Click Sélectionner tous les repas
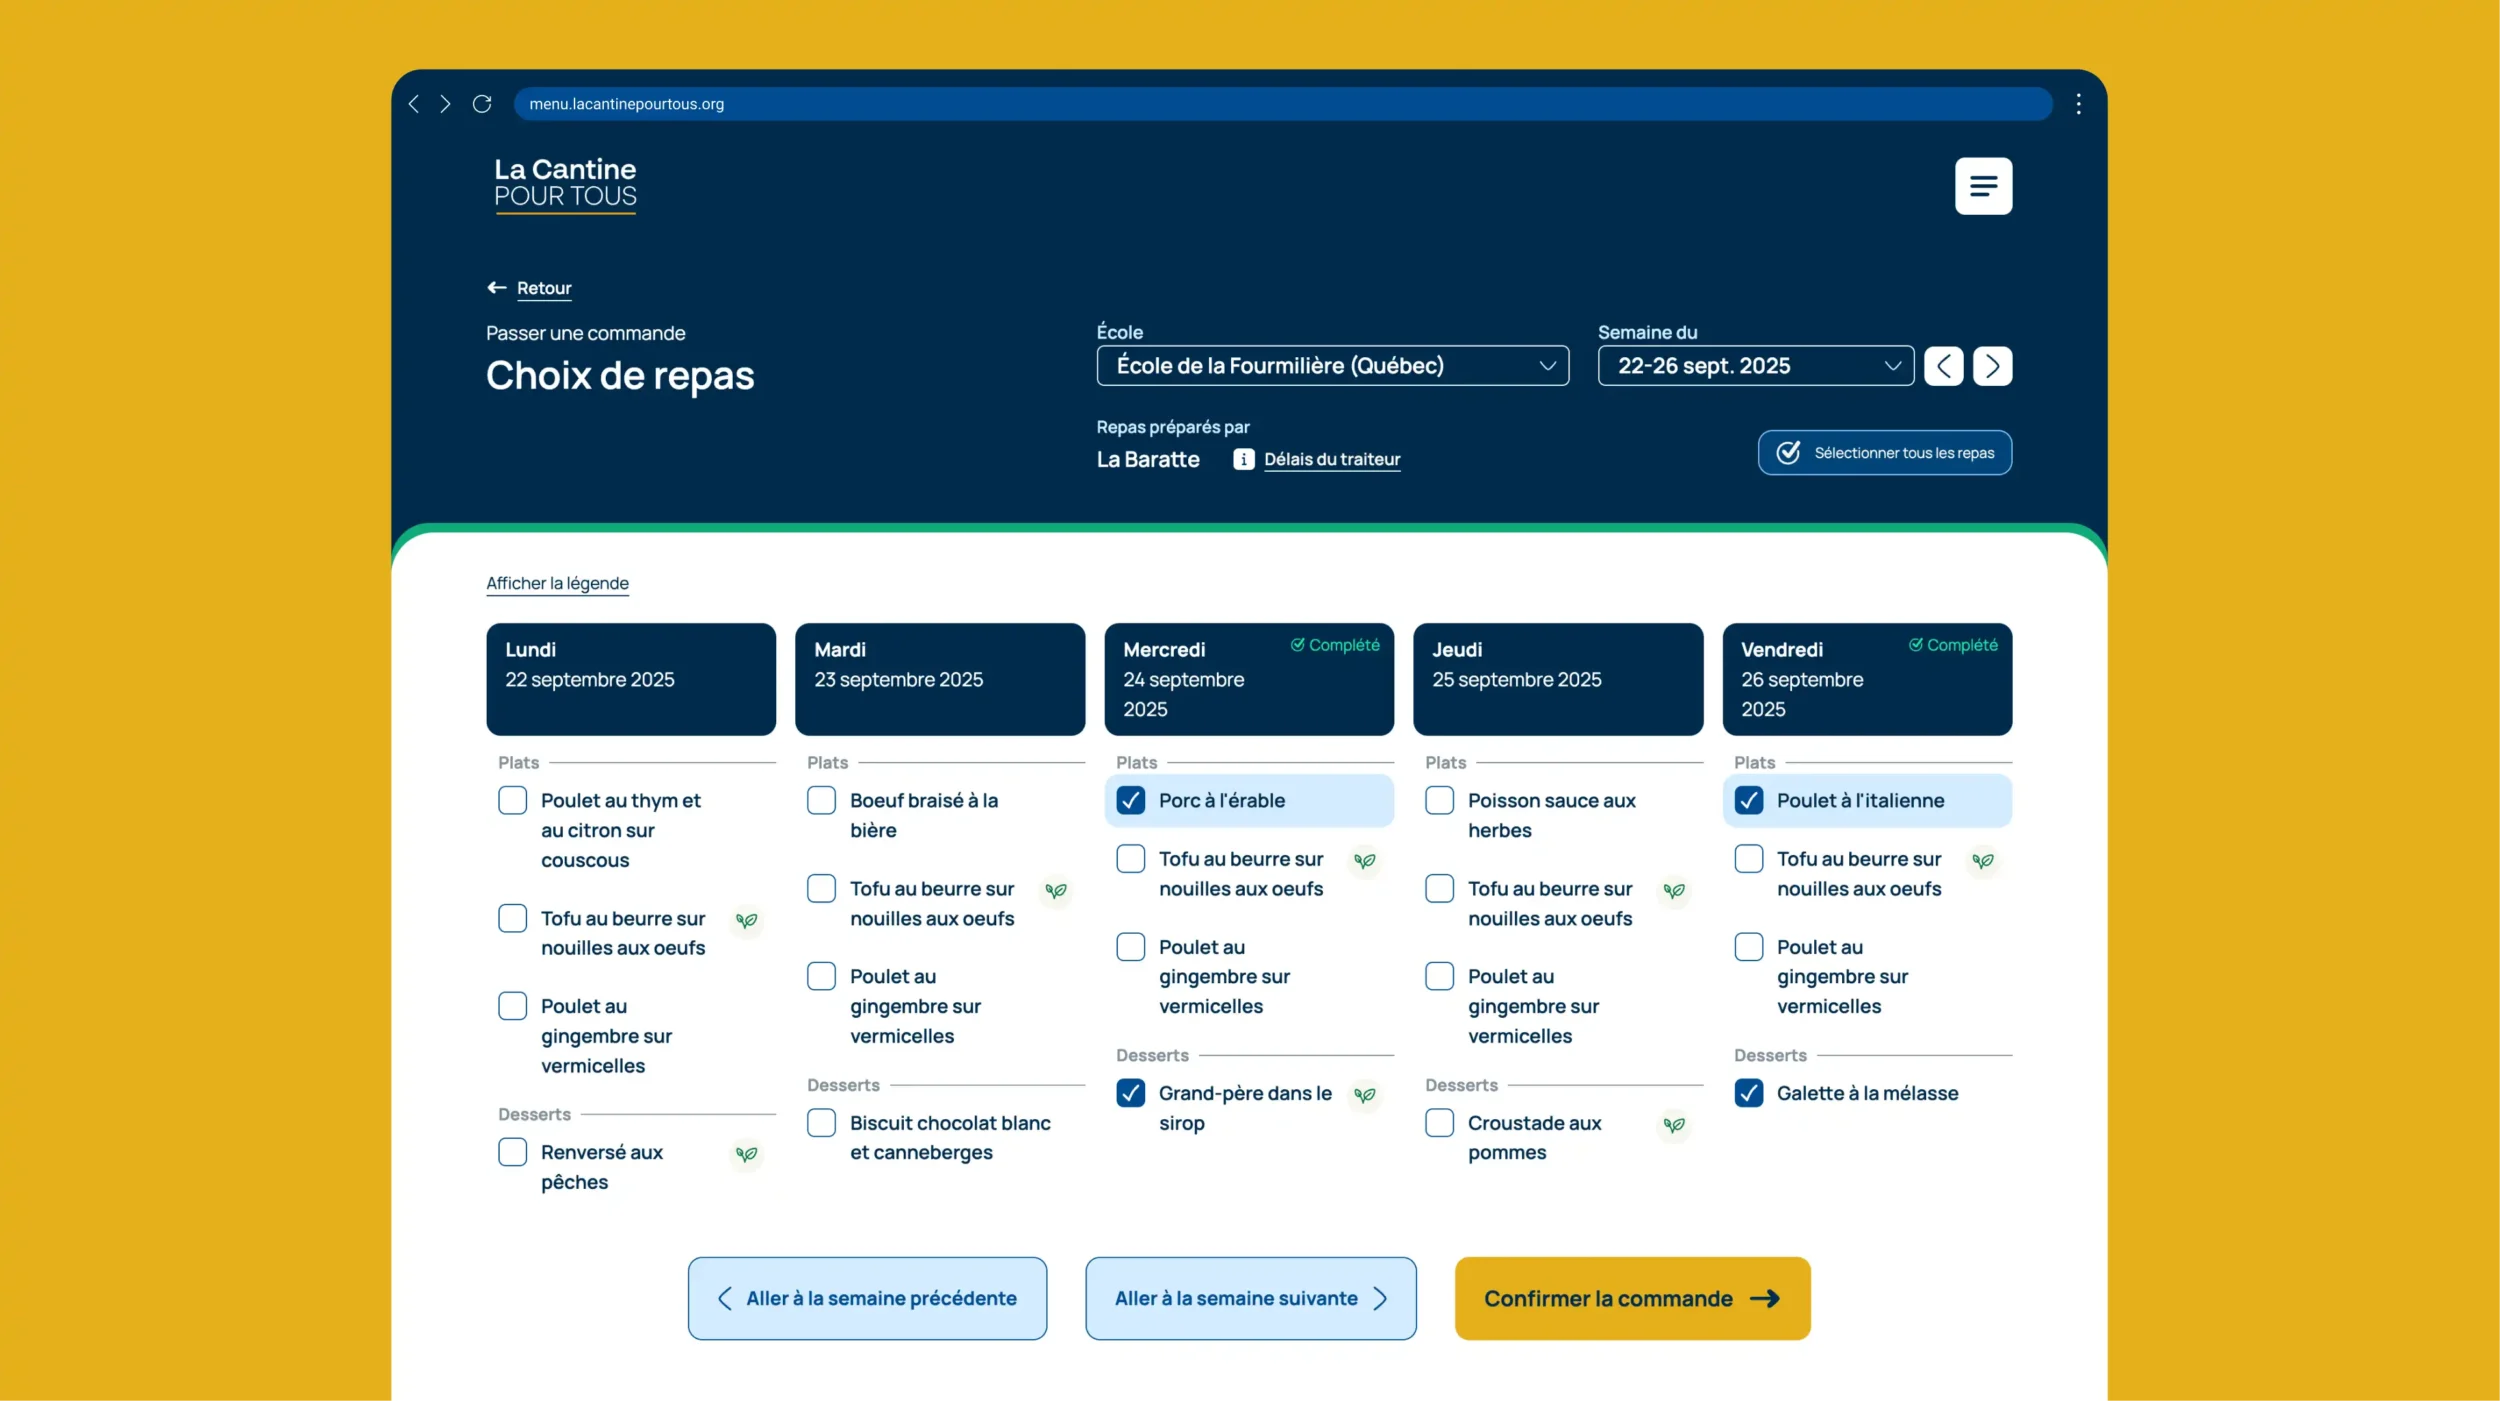 coord(1884,453)
